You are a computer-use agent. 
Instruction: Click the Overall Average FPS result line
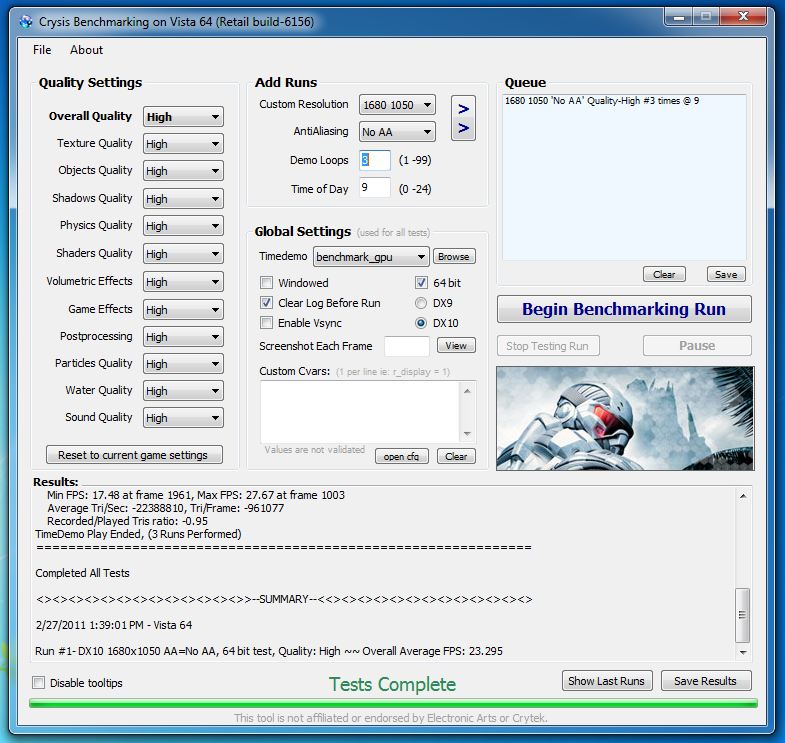[269, 651]
